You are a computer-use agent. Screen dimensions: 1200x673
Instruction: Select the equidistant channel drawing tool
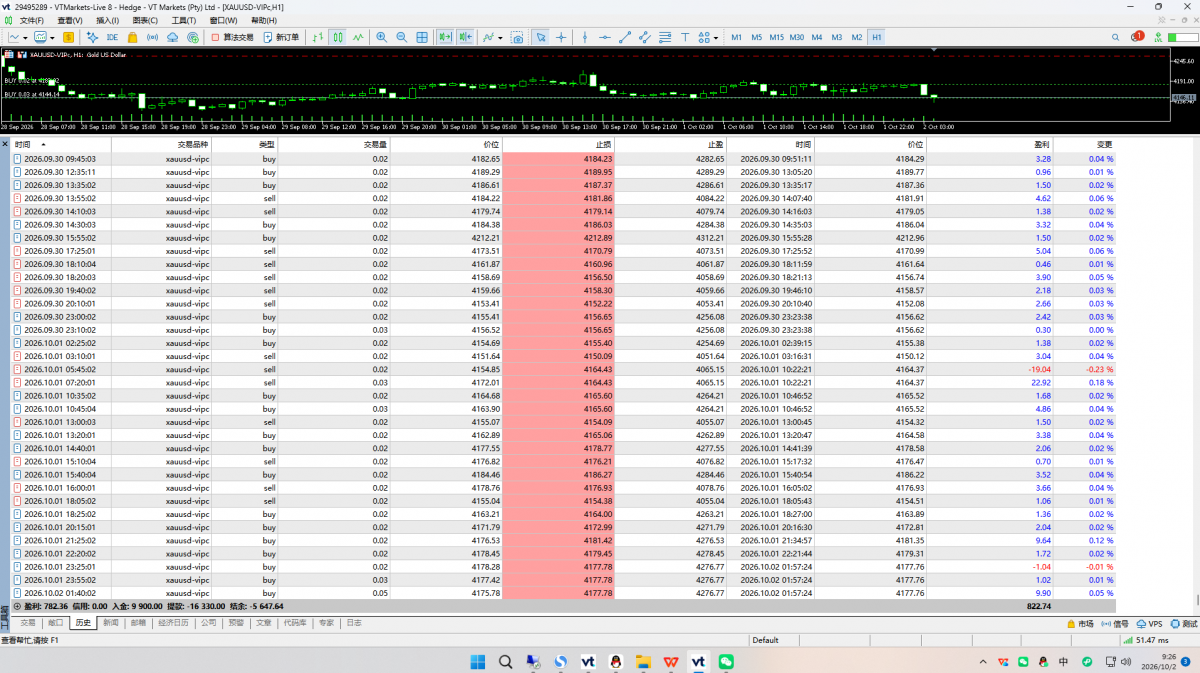[645, 37]
